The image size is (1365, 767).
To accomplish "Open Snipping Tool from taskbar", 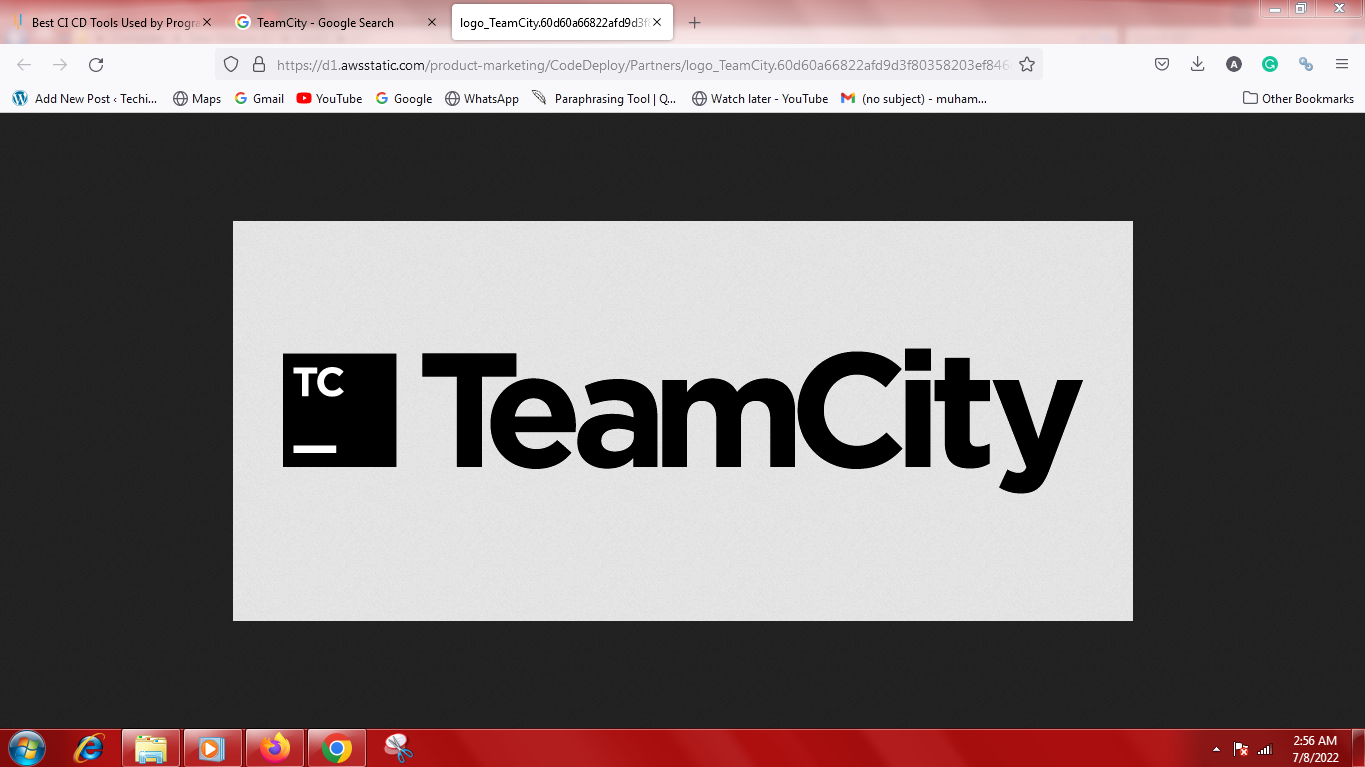I will pos(398,748).
